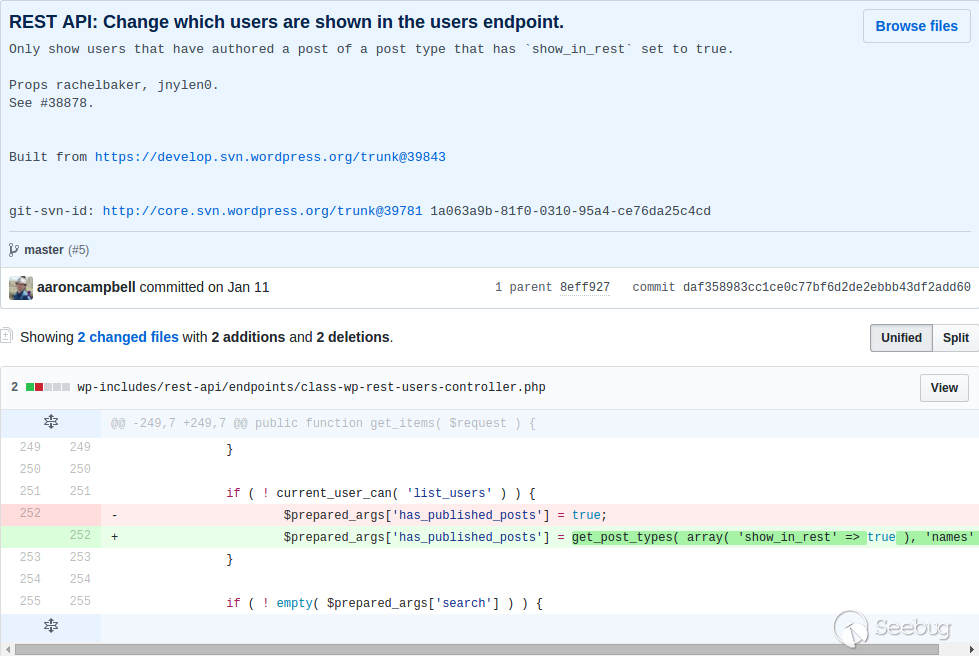Open pull request #5 link

(78, 250)
